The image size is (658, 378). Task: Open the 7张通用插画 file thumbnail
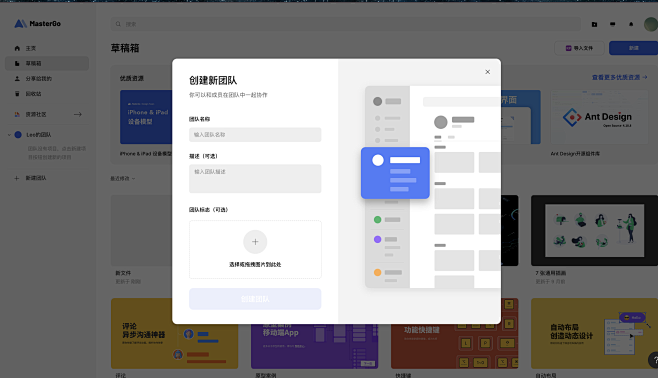594,230
